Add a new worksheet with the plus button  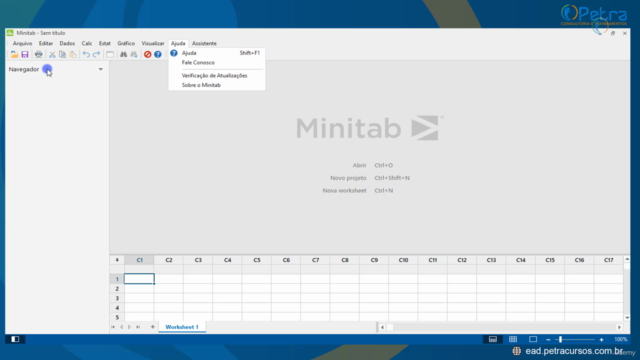pos(152,327)
